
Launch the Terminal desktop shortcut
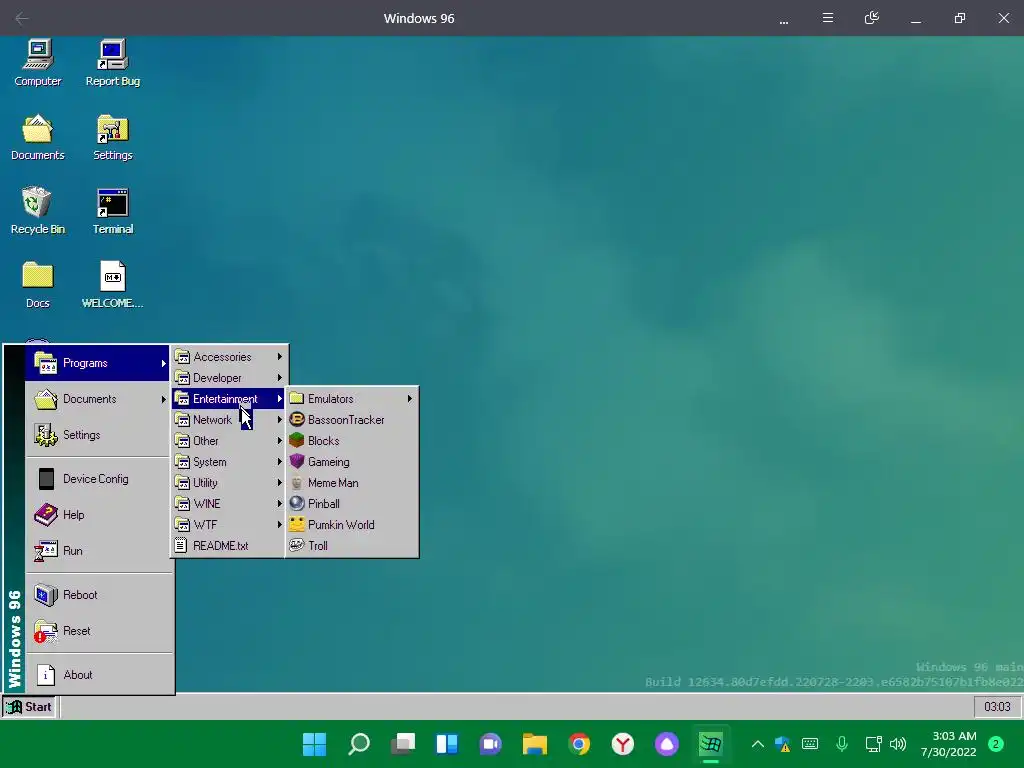[x=112, y=211]
